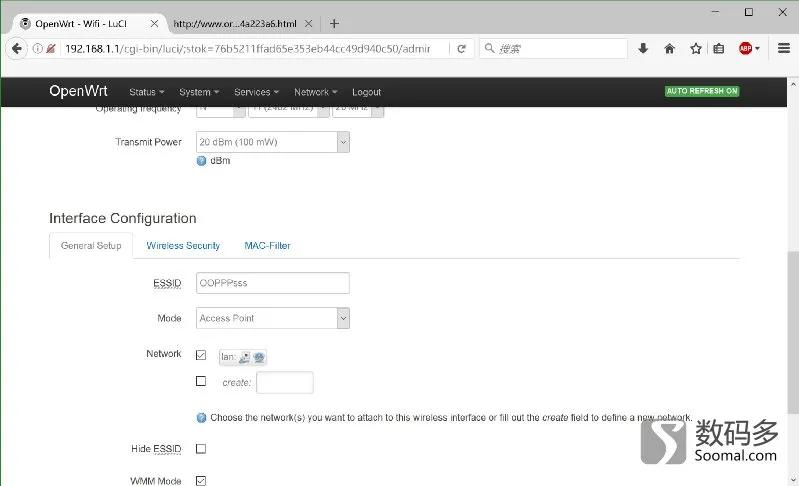Close the second tab with html URL
The height and width of the screenshot is (486, 799).
308,23
